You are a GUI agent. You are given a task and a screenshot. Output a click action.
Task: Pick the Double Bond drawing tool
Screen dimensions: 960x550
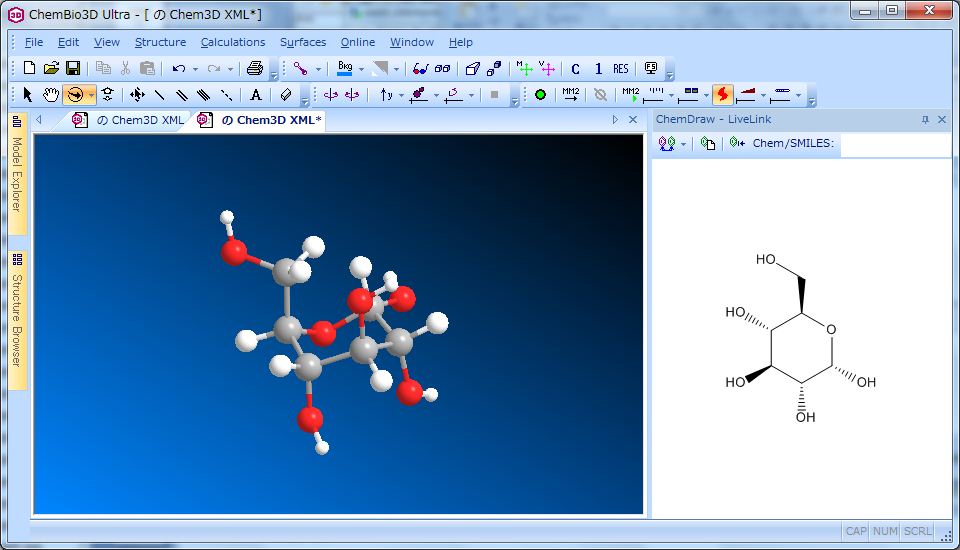point(181,95)
